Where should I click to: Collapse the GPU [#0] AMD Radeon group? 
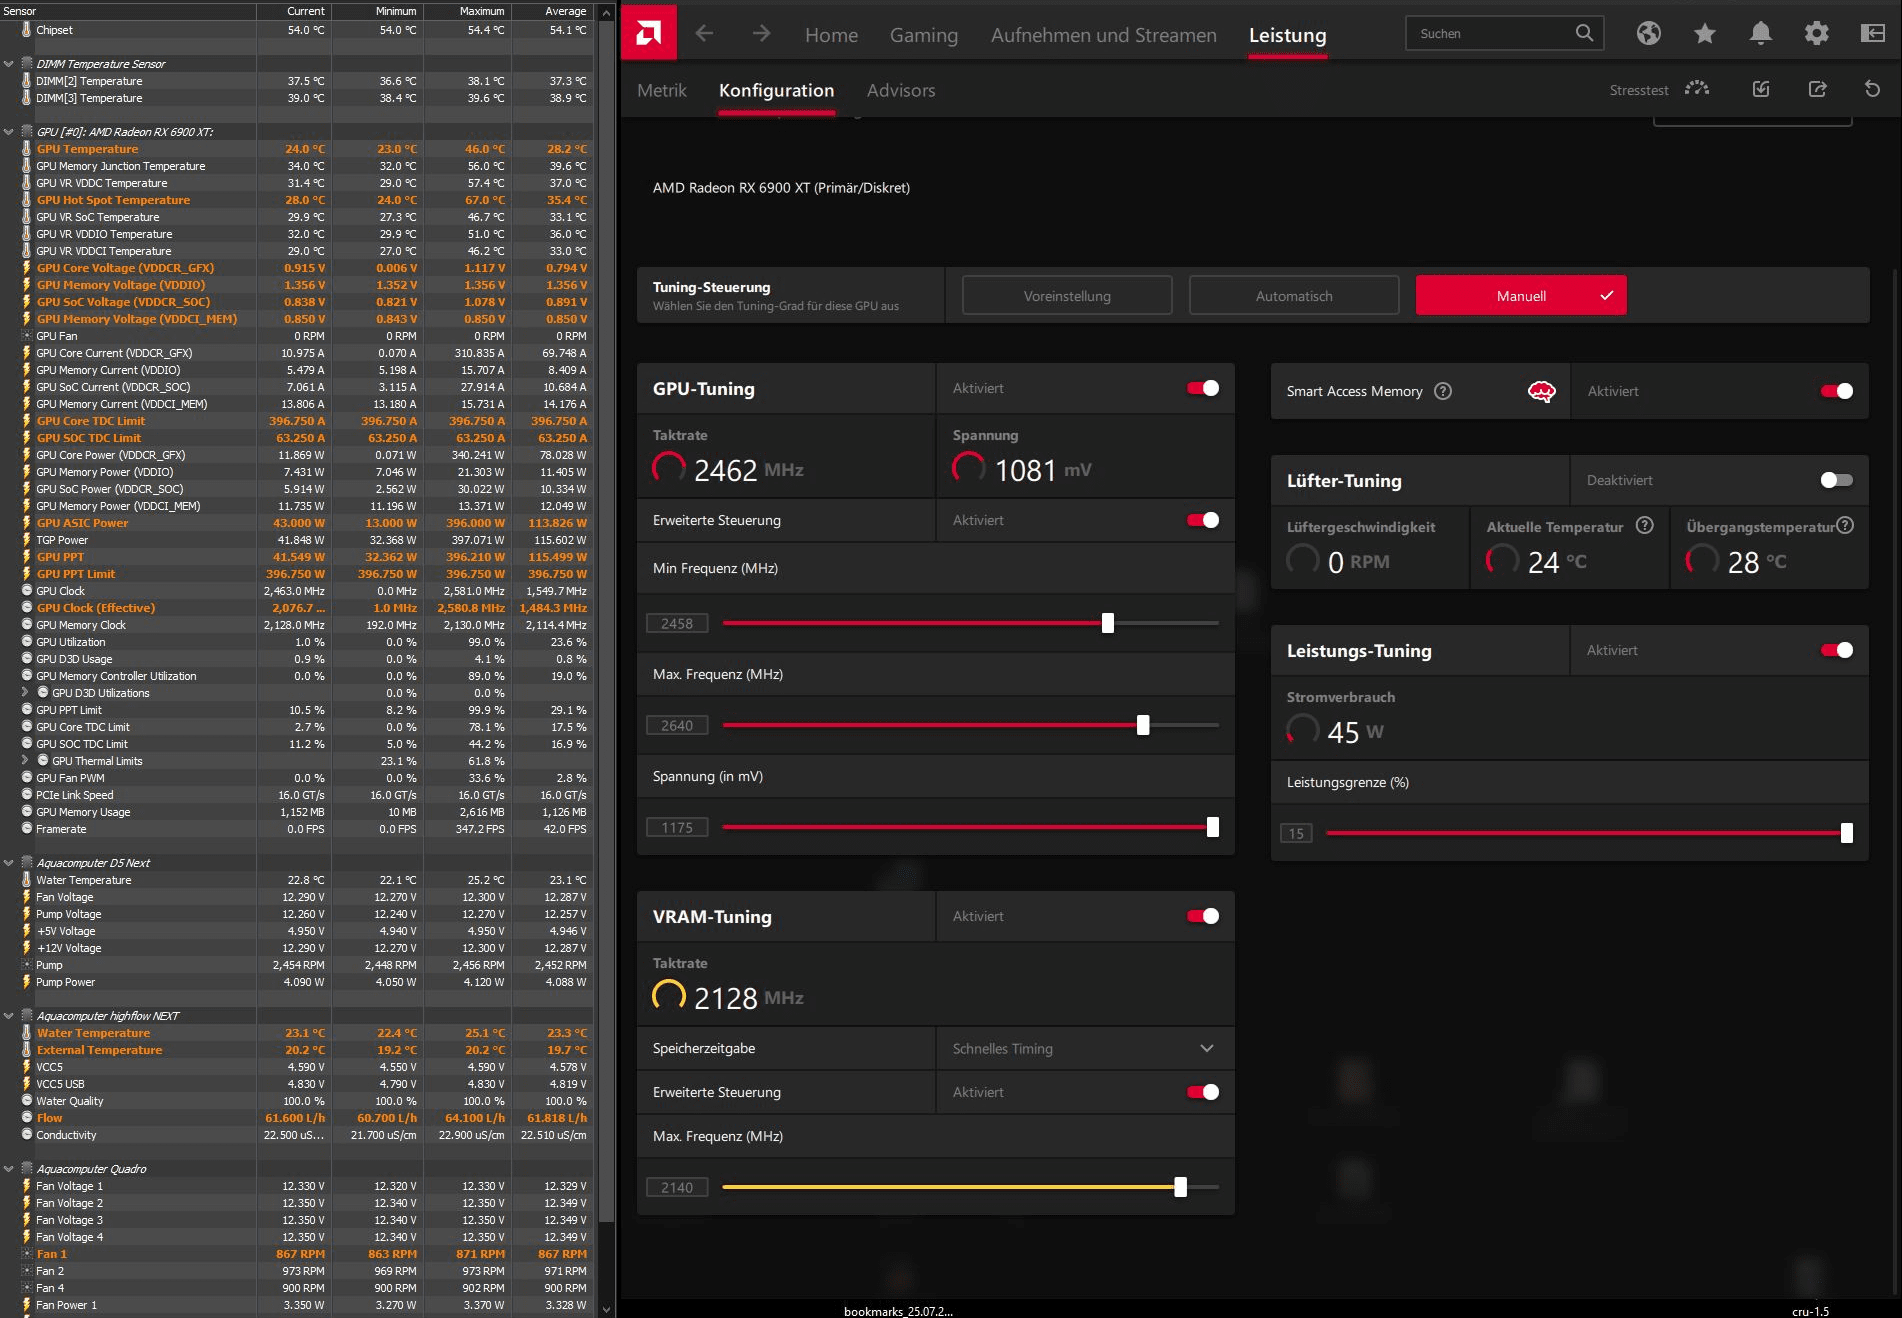9,132
